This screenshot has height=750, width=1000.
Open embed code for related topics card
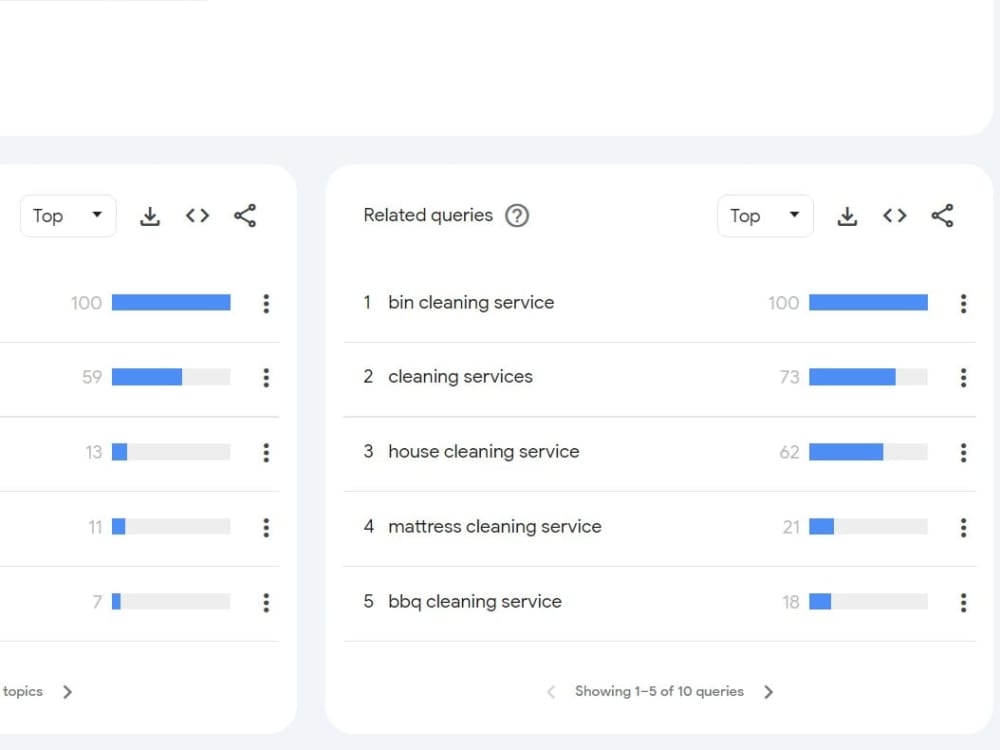point(197,216)
